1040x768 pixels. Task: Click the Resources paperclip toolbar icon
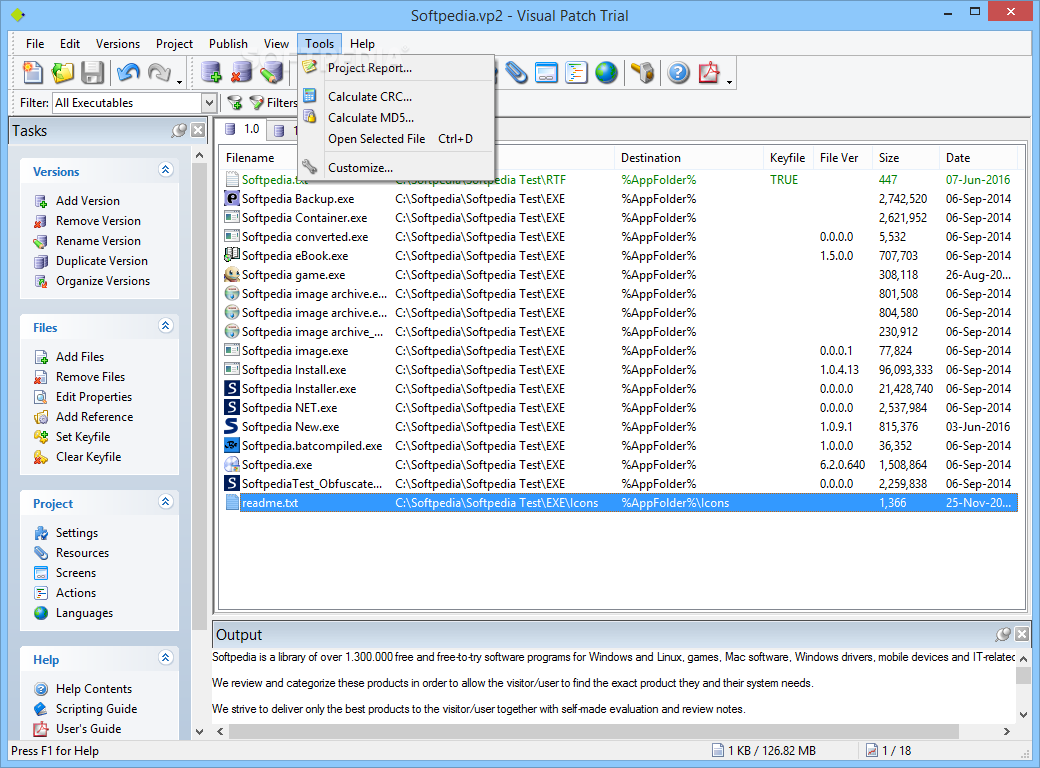tap(516, 72)
